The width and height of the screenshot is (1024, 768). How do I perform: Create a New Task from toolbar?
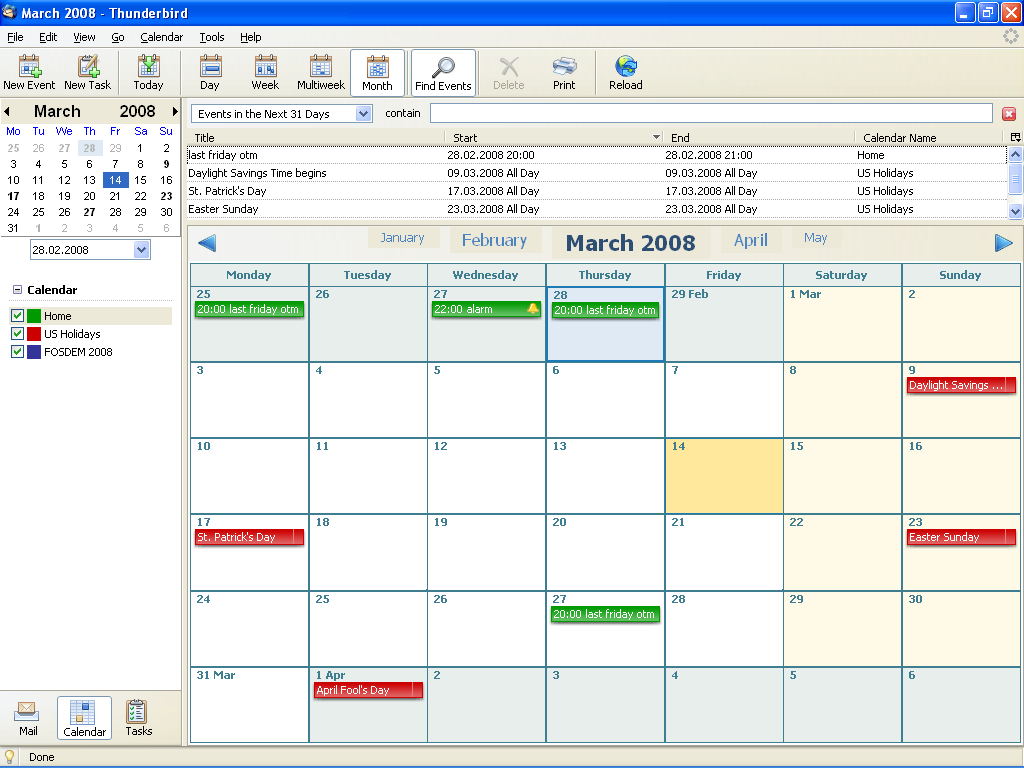point(88,72)
